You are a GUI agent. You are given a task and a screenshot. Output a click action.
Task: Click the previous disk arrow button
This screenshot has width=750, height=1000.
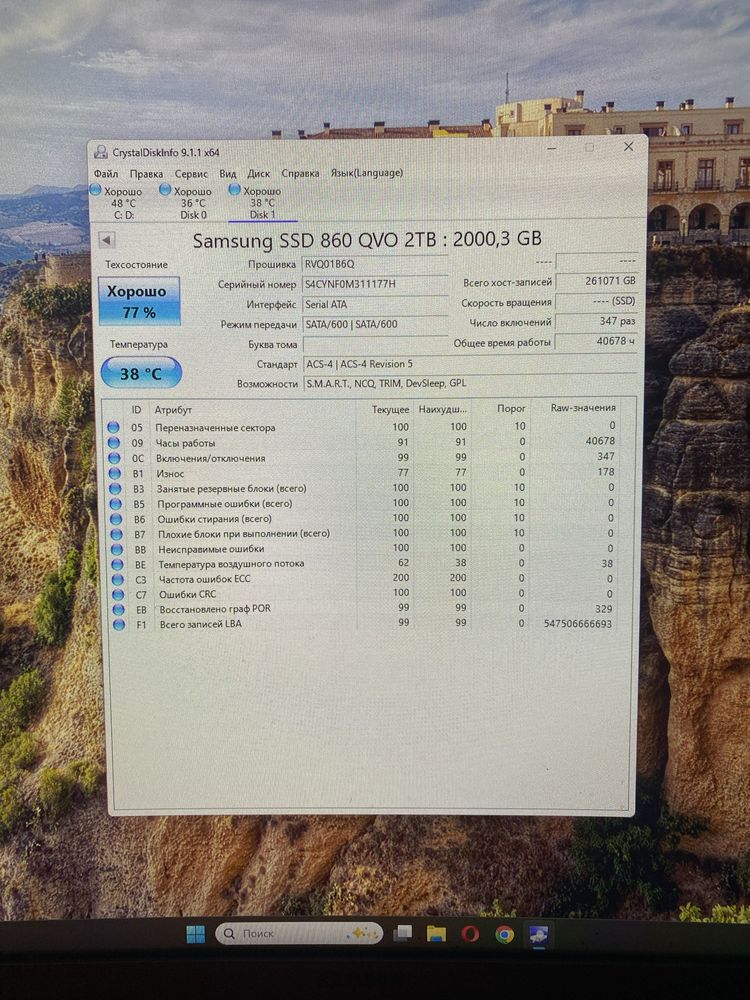[x=107, y=240]
